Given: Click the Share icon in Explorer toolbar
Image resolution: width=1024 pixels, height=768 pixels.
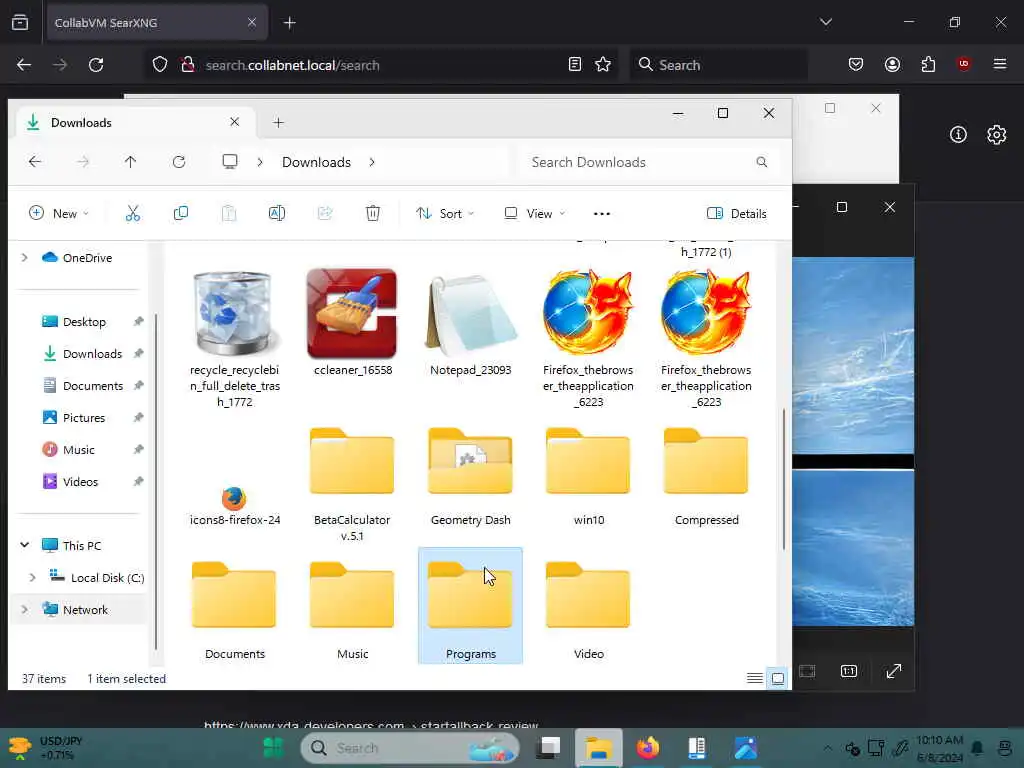Looking at the screenshot, I should (x=325, y=214).
